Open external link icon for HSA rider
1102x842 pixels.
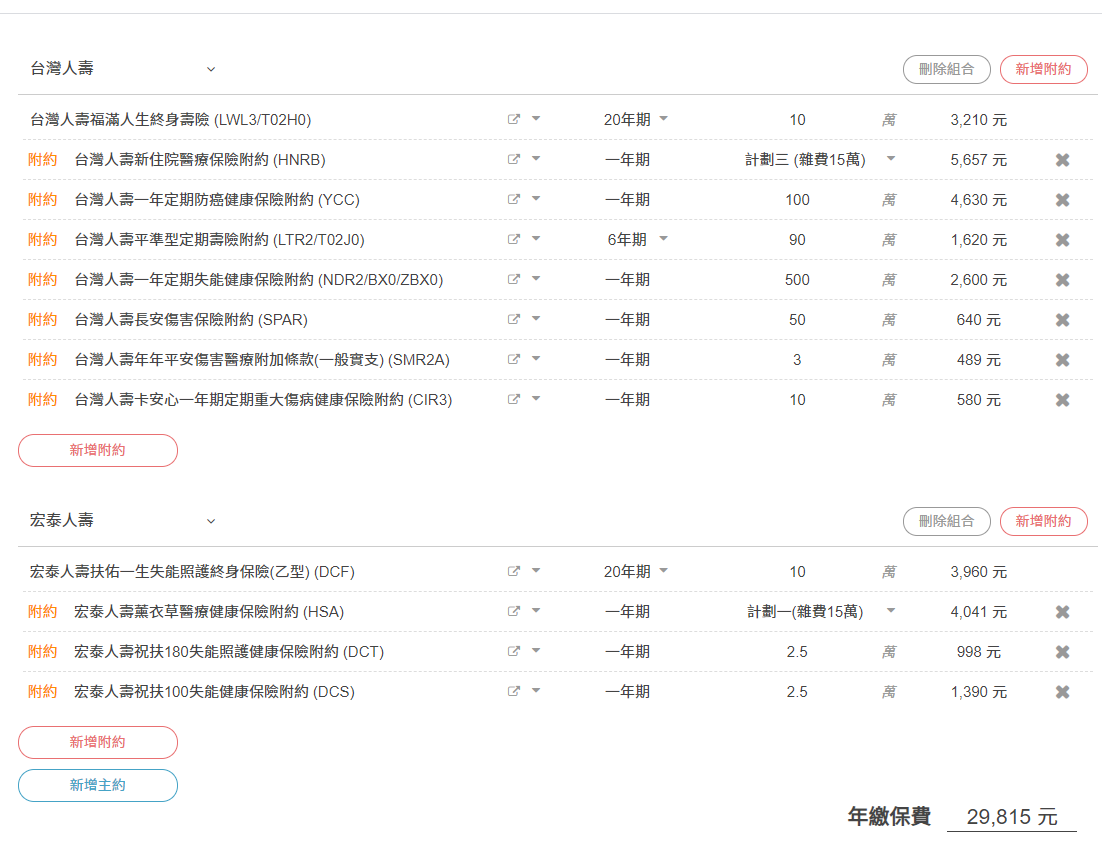coord(514,611)
